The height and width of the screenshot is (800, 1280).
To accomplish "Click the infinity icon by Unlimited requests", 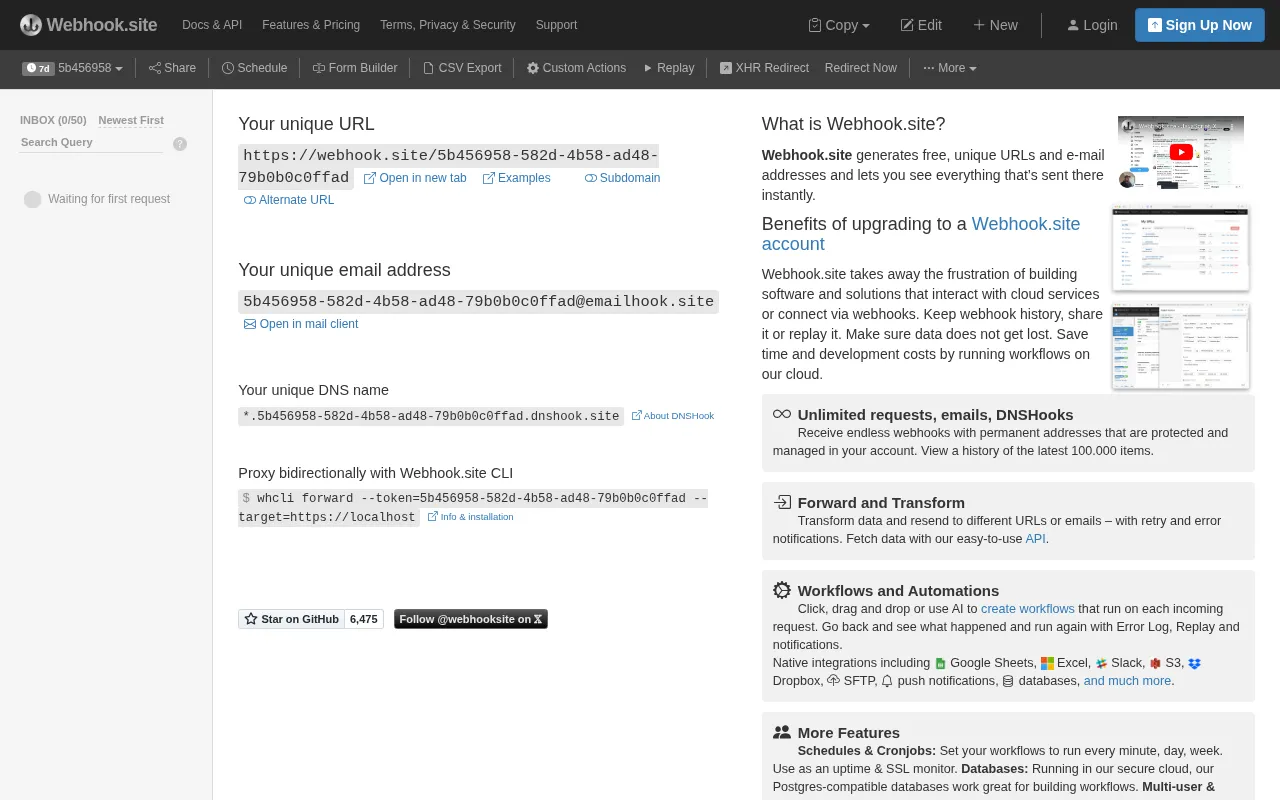I will 782,414.
